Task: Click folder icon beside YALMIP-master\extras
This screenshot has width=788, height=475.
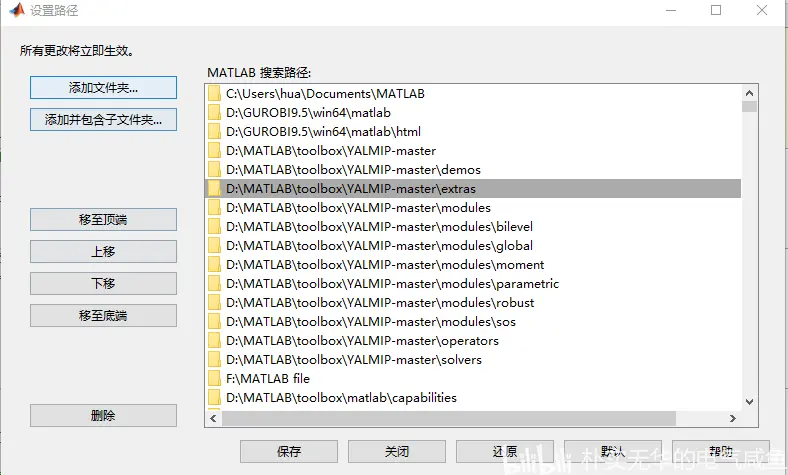Action: pos(215,188)
